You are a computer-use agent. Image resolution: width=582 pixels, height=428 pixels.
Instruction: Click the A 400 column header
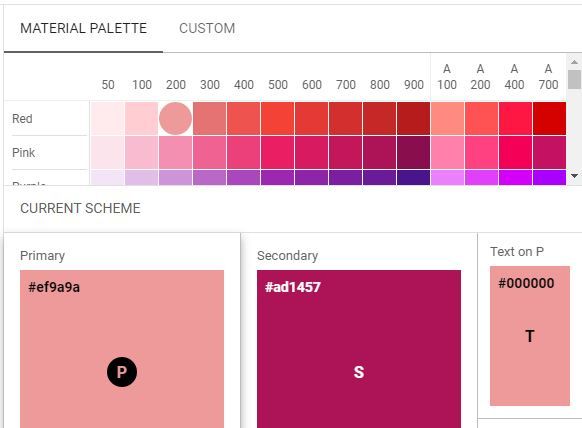514,76
